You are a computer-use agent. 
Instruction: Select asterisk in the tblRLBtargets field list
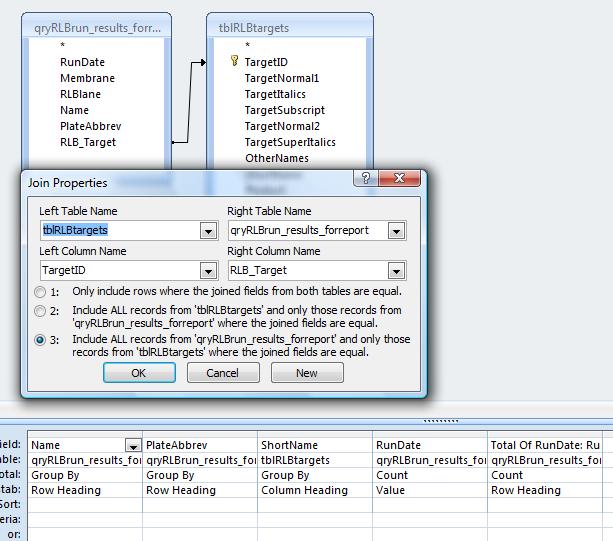pos(247,45)
